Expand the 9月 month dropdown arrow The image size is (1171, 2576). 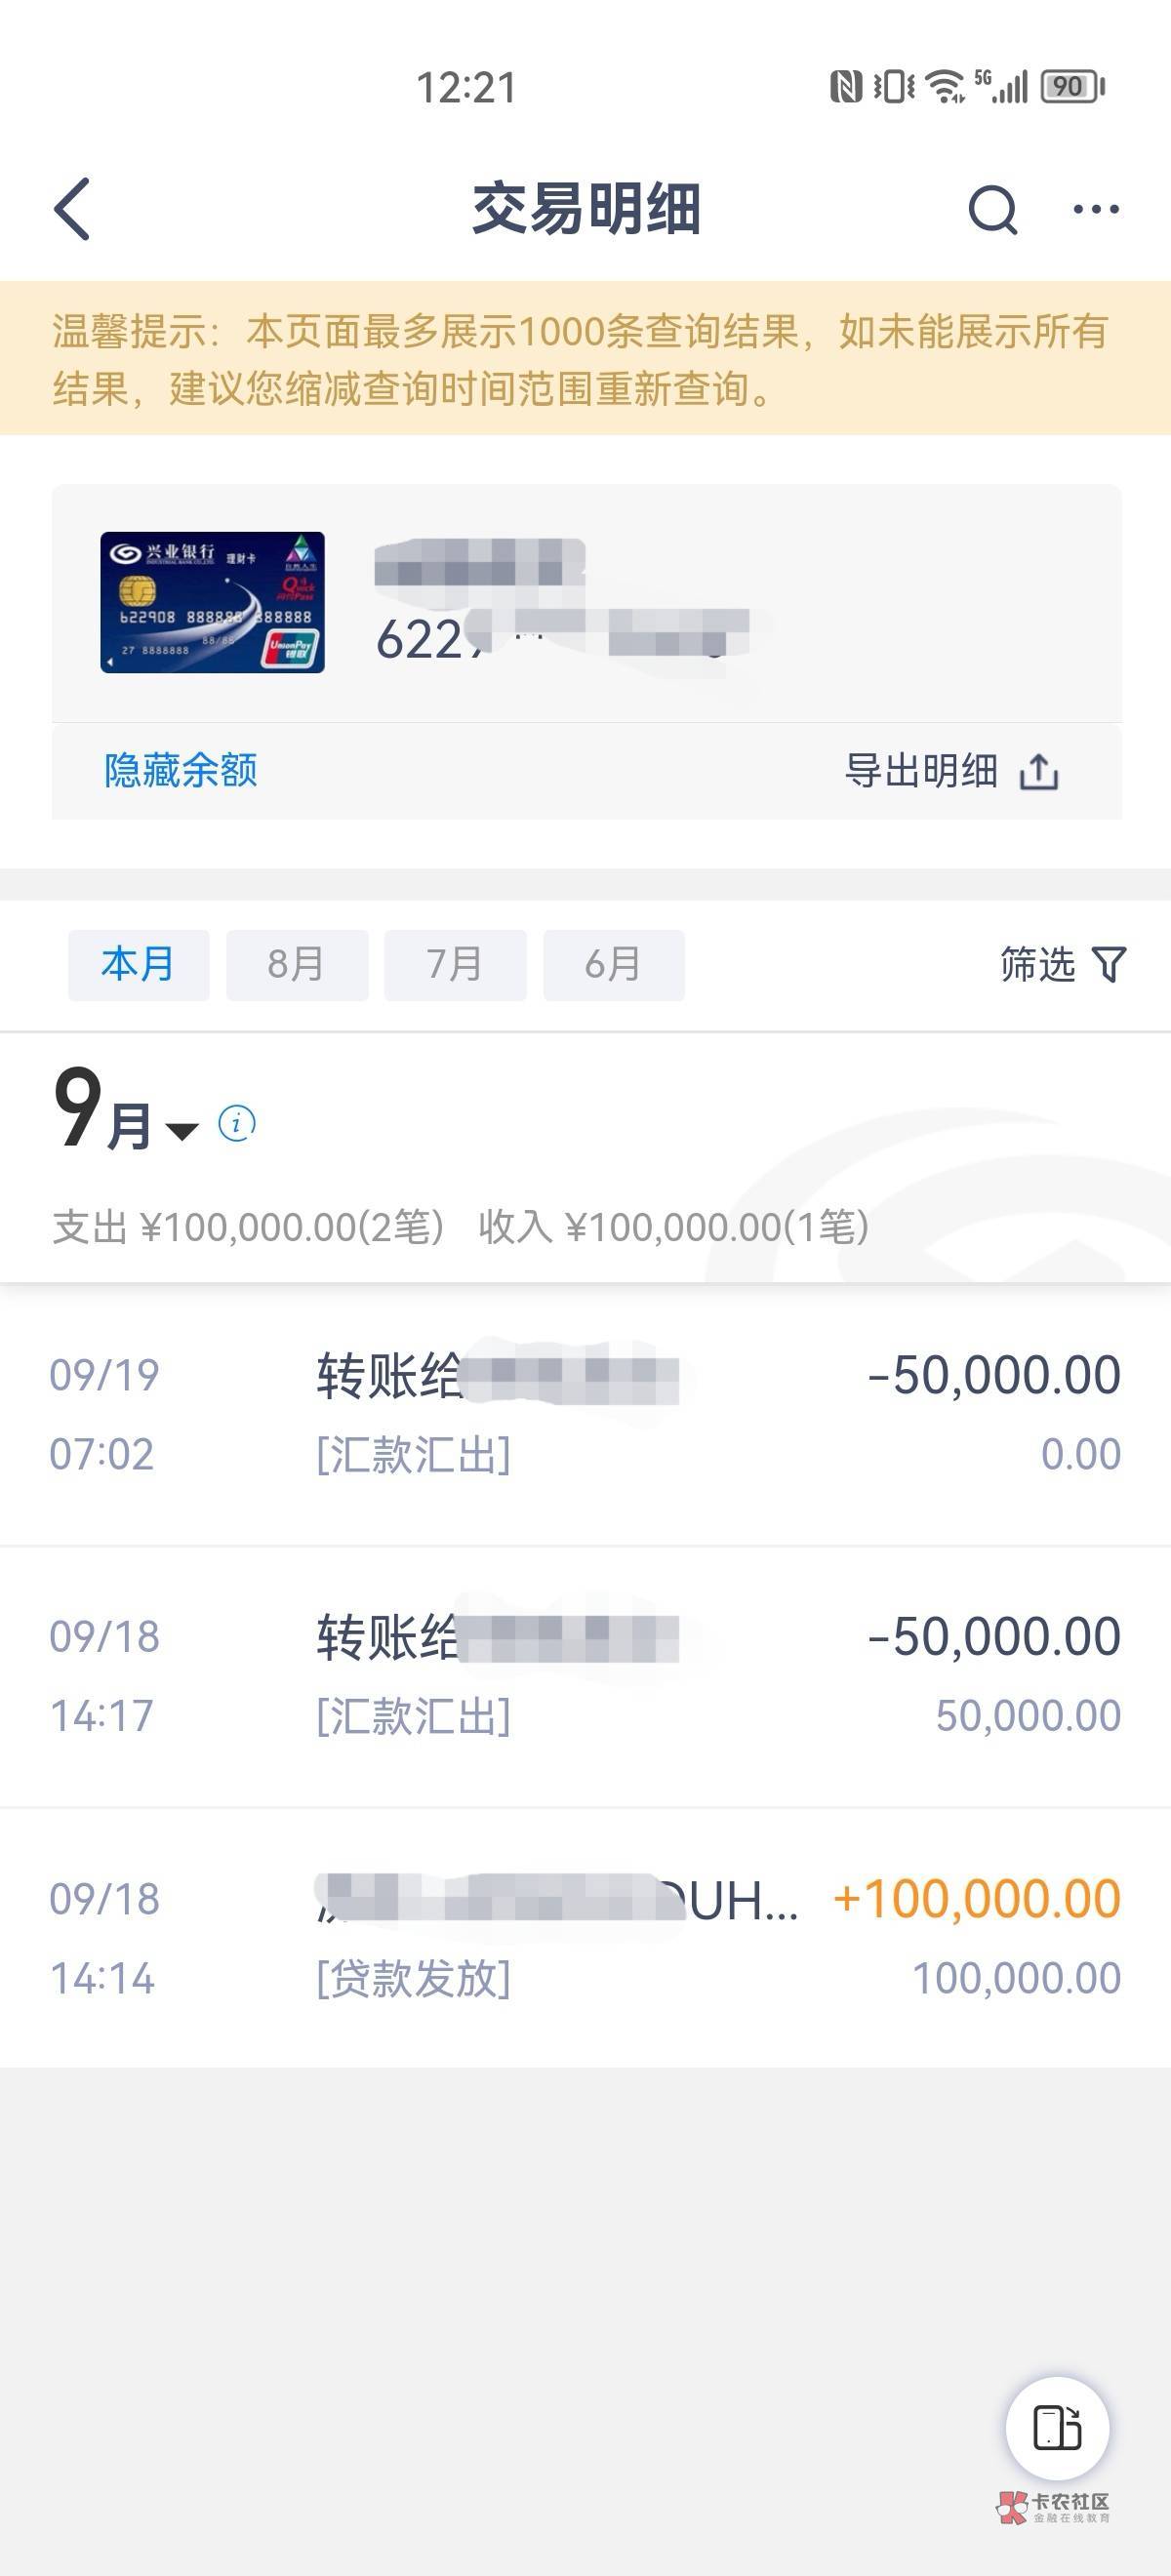(182, 1130)
